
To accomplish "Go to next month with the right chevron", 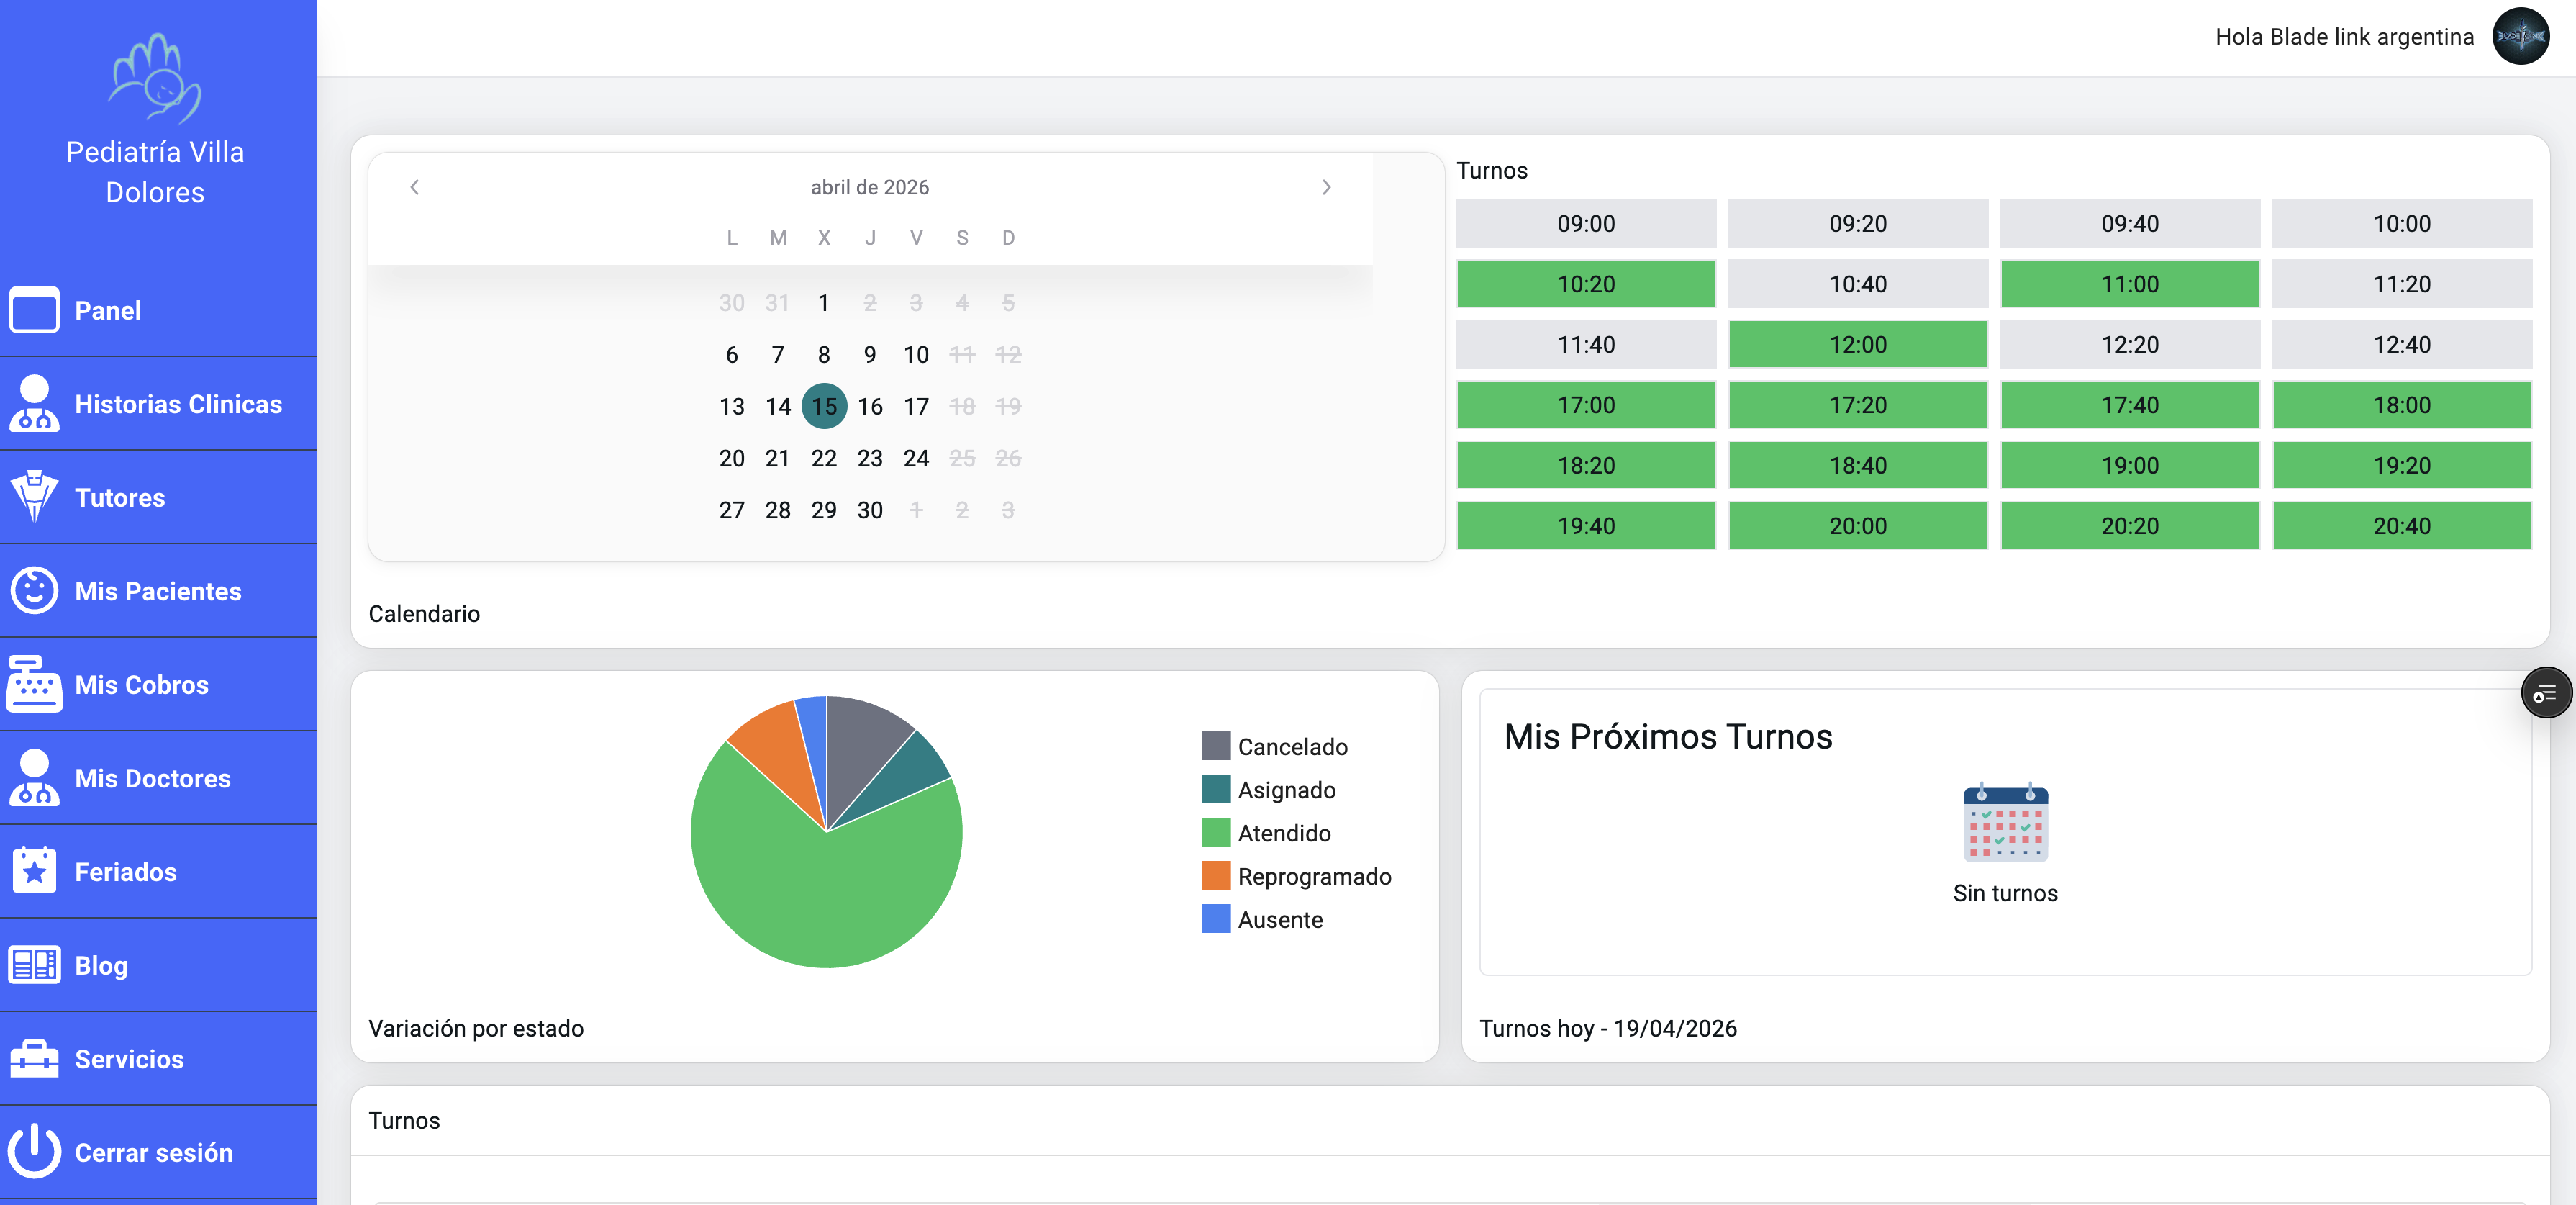I will coord(1327,186).
